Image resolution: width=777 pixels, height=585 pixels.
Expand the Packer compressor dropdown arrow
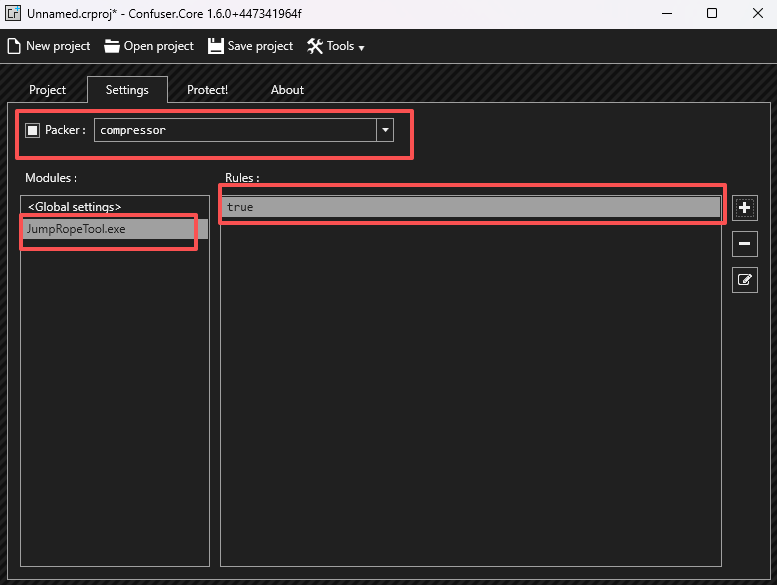pyautogui.click(x=385, y=130)
